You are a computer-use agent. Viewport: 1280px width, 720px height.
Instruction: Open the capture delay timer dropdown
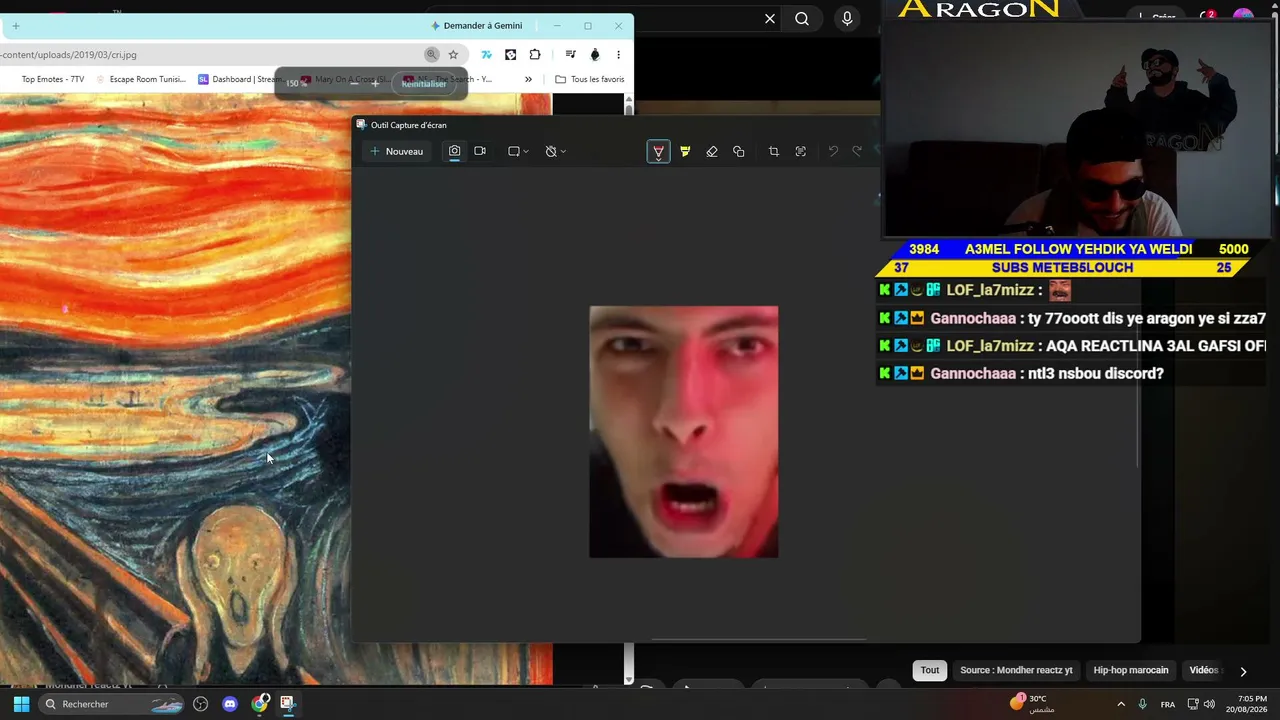[x=555, y=151]
